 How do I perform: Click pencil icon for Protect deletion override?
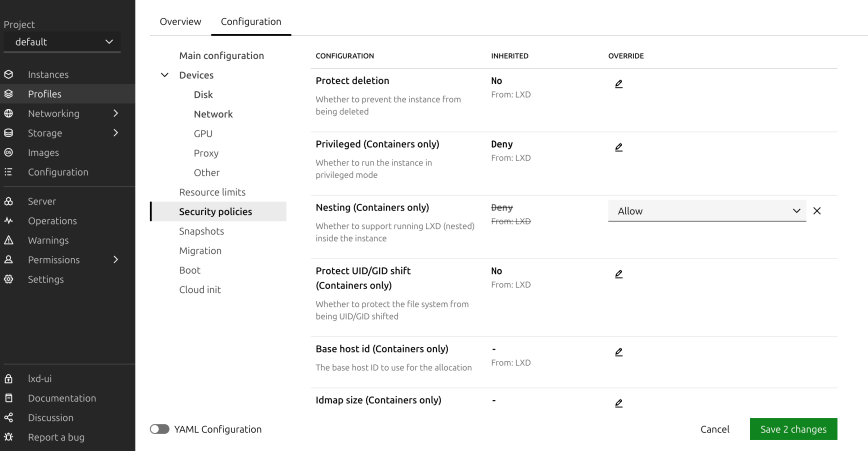[619, 83]
